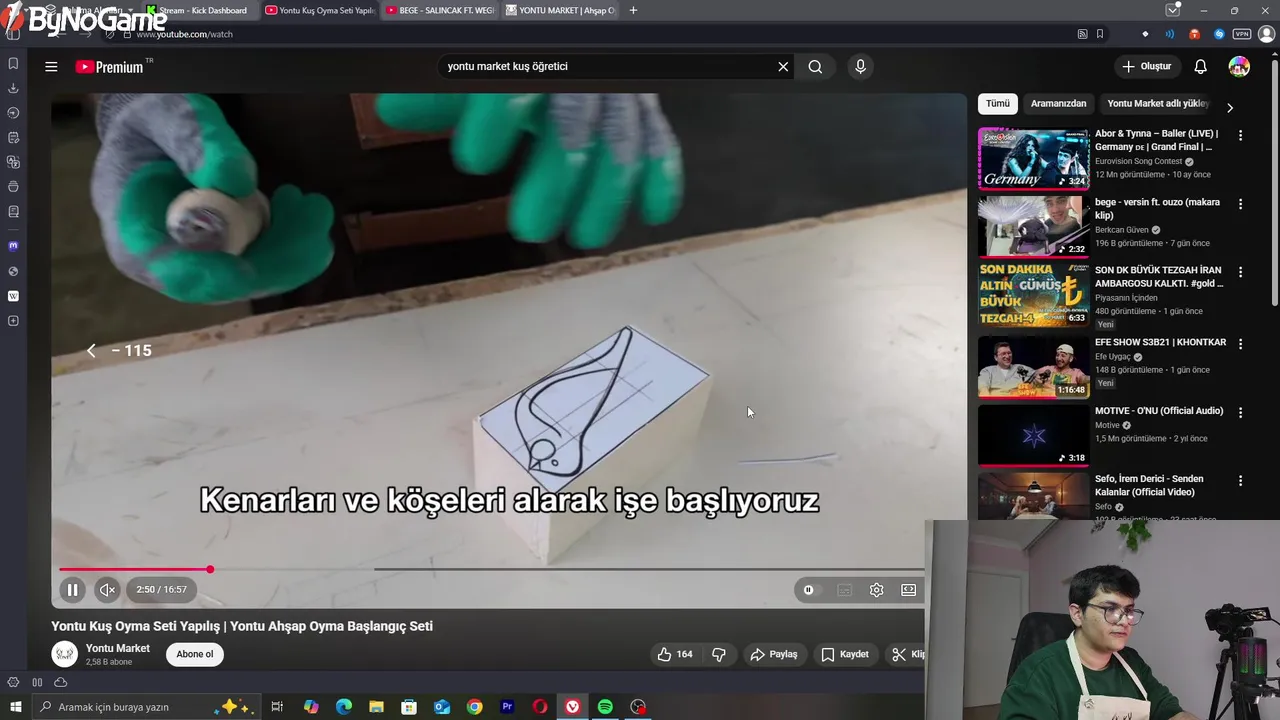This screenshot has width=1280, height=720.
Task: Go to YouTube Premium home logo
Action: point(109,67)
